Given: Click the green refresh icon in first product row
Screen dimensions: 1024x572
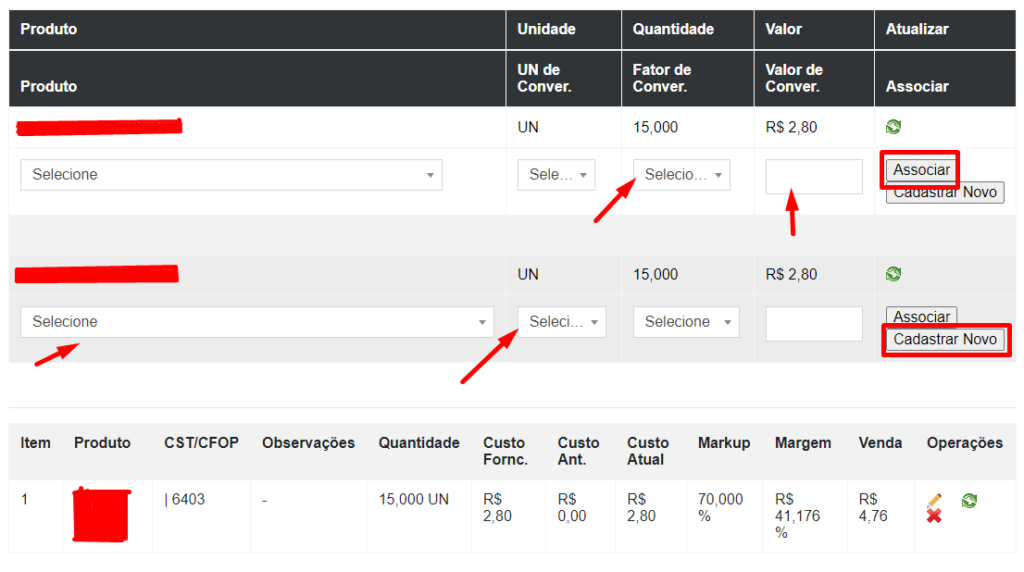Looking at the screenshot, I should tap(893, 127).
